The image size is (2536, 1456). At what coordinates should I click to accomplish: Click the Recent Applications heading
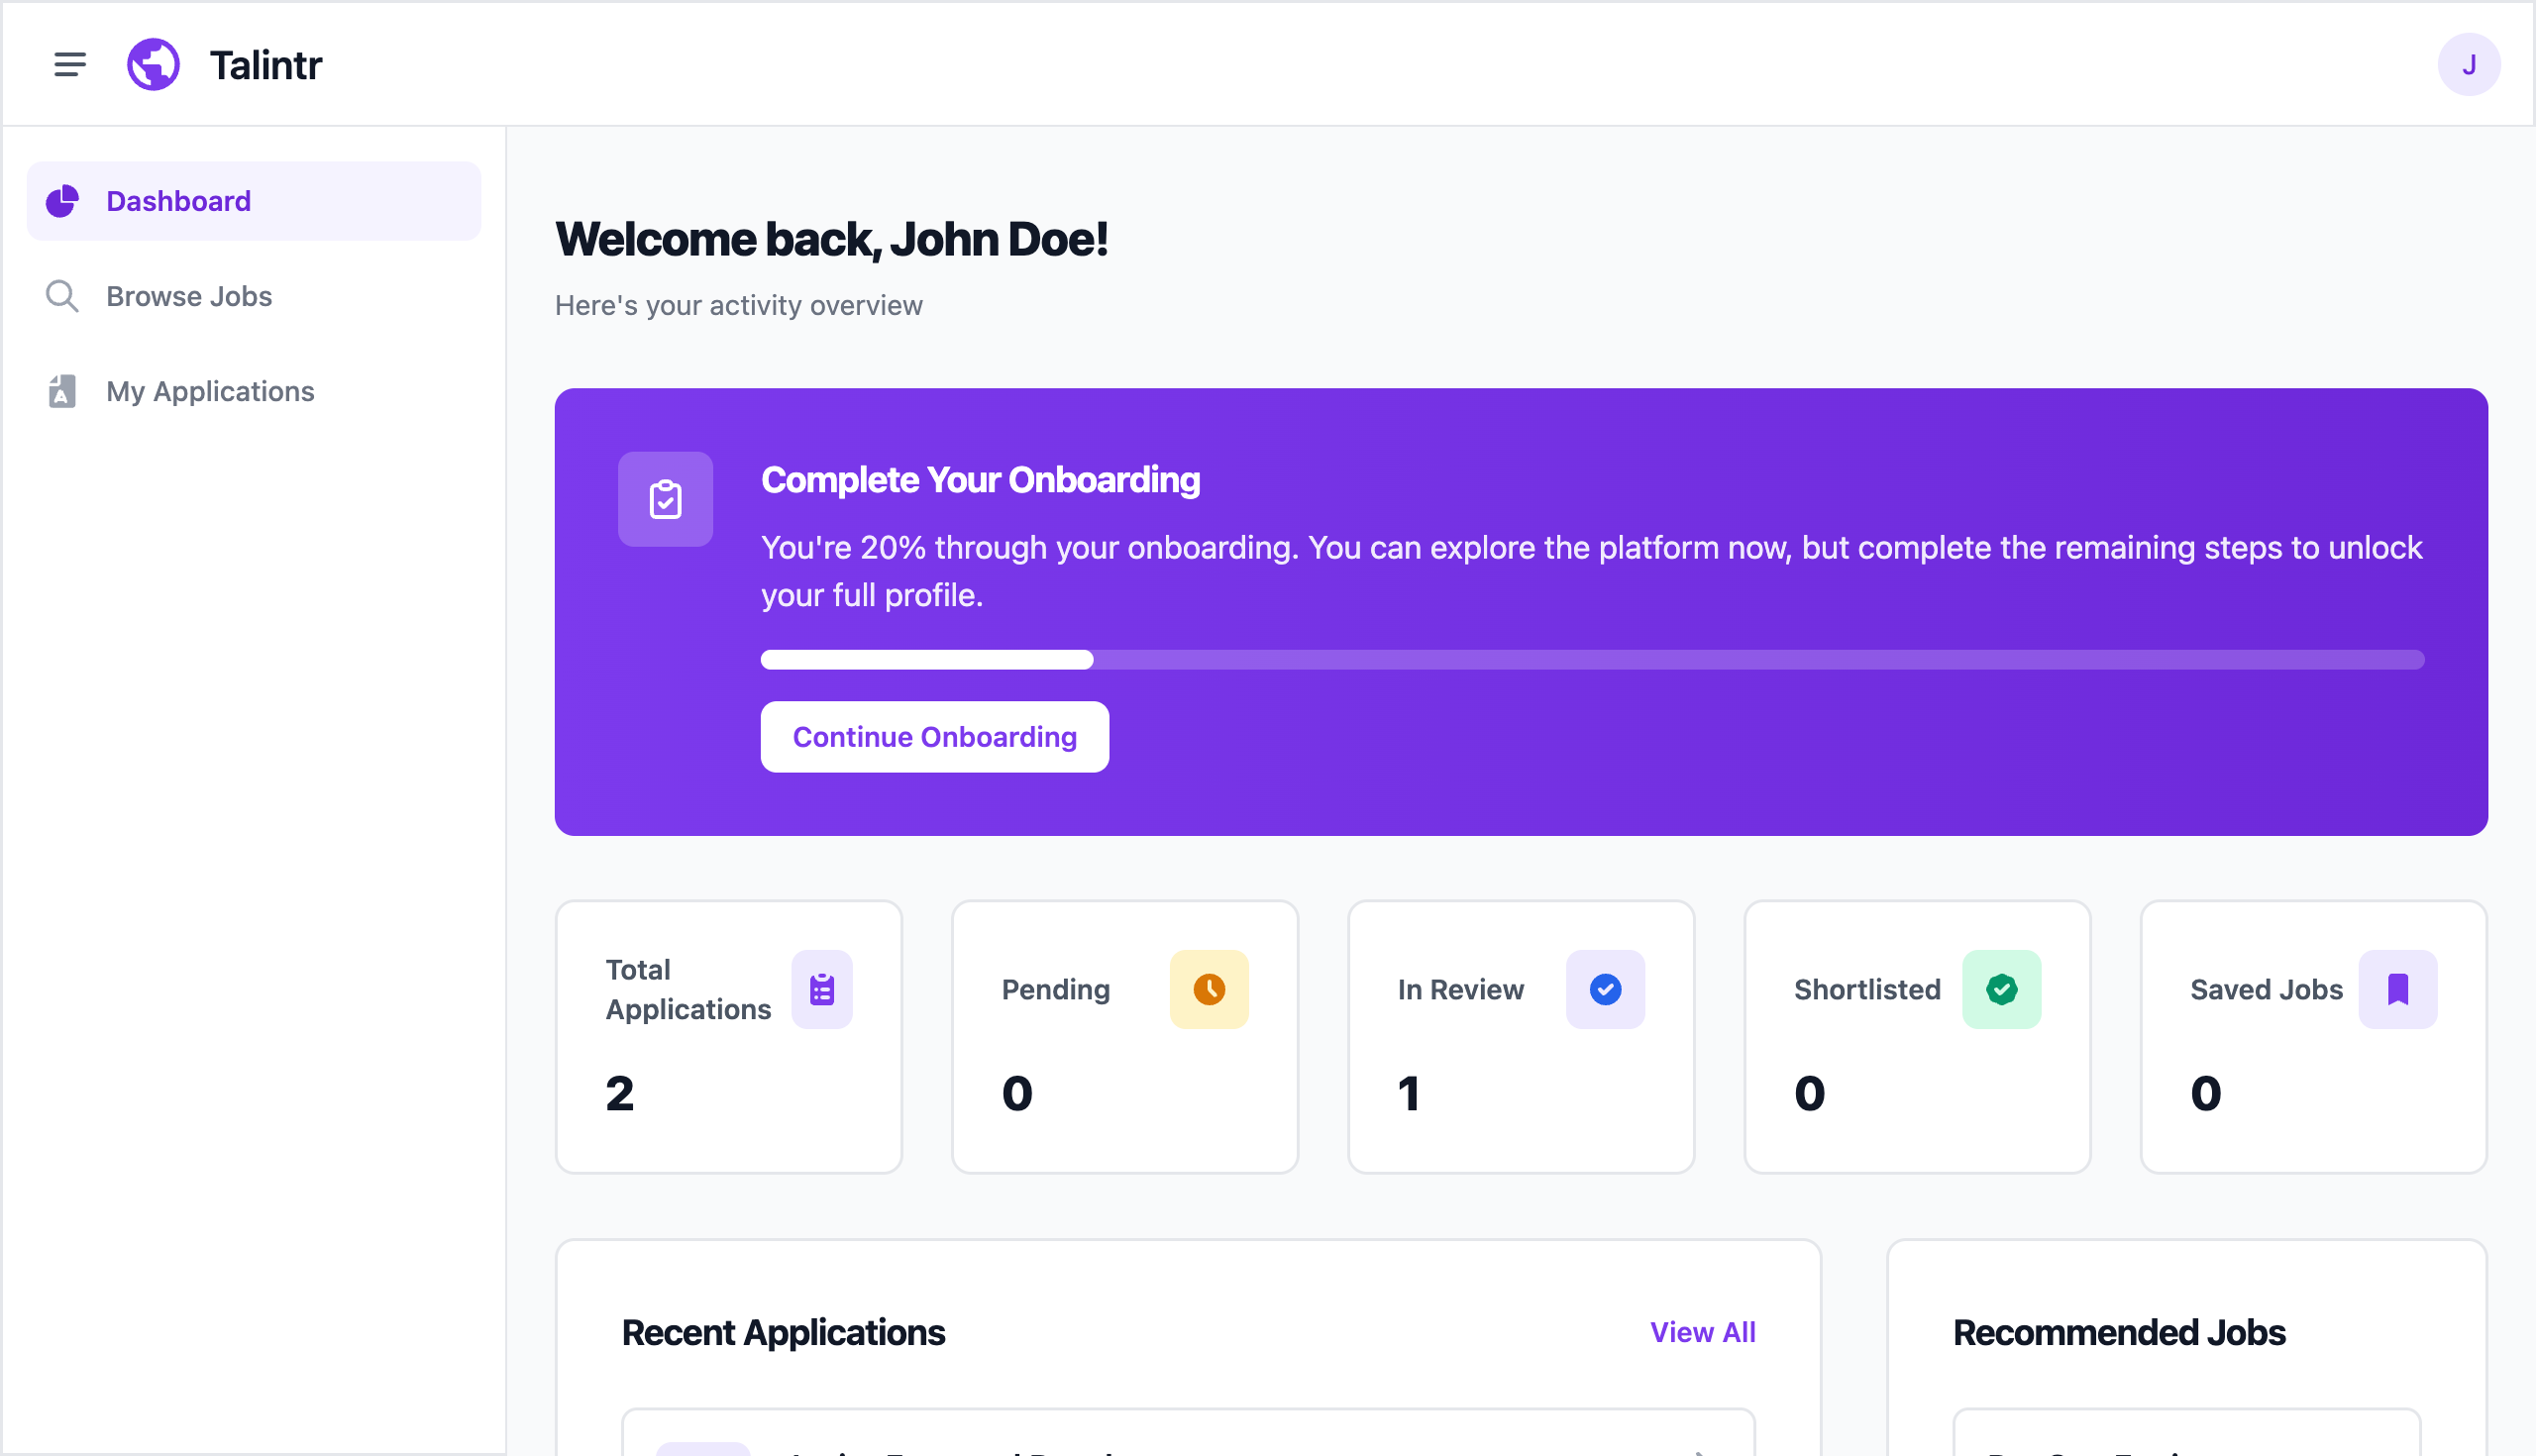point(784,1332)
